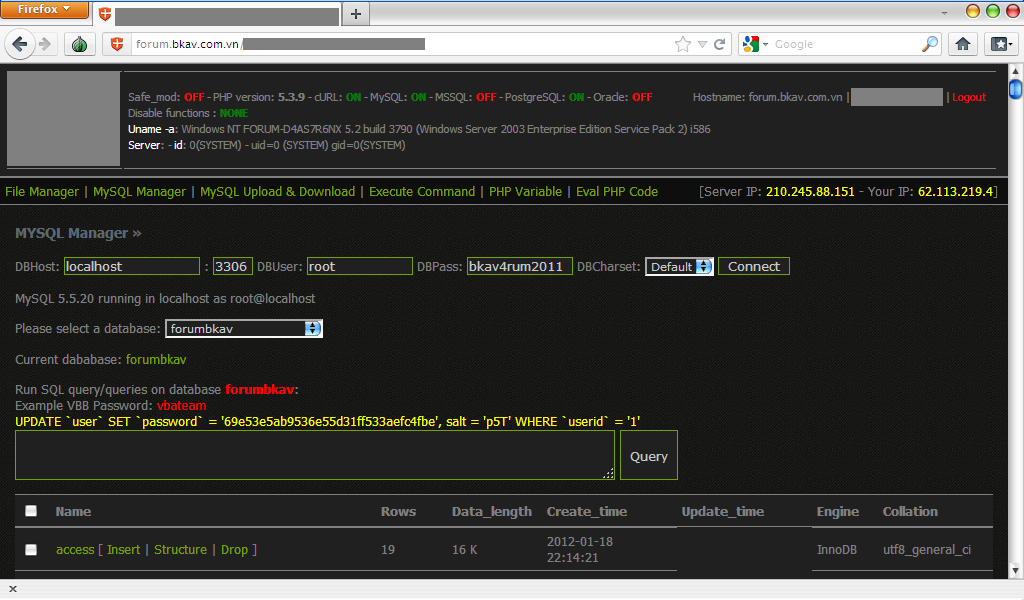Go to the browser home page
This screenshot has width=1024, height=600.
(x=963, y=44)
